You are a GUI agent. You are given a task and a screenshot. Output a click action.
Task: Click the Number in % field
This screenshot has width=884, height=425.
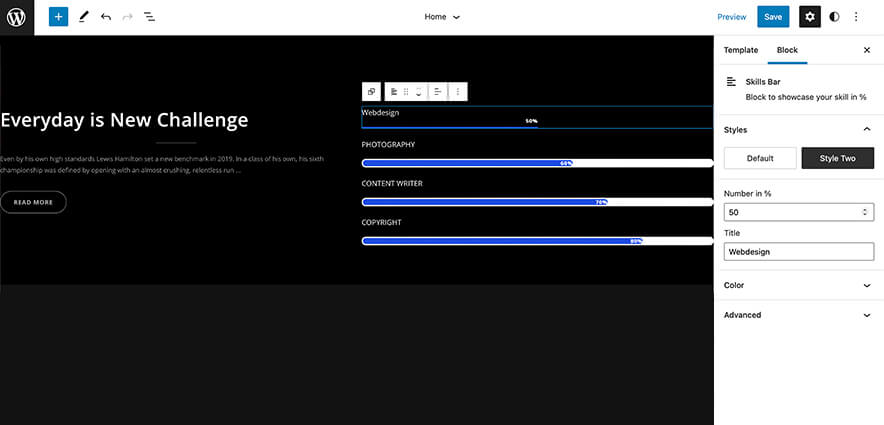(799, 212)
